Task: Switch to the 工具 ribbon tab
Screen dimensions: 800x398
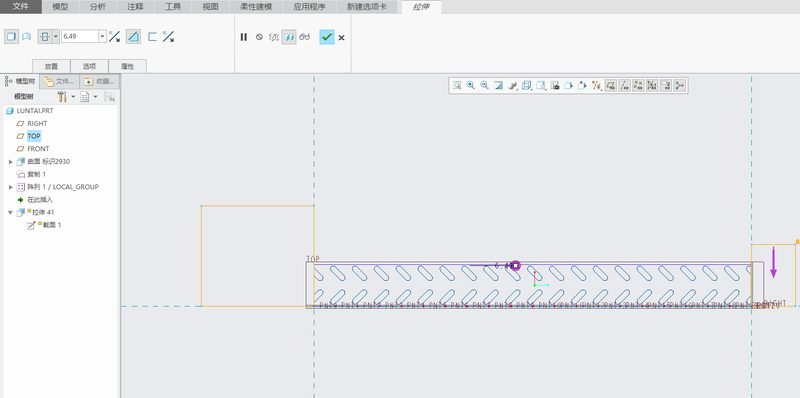Action: tap(173, 7)
